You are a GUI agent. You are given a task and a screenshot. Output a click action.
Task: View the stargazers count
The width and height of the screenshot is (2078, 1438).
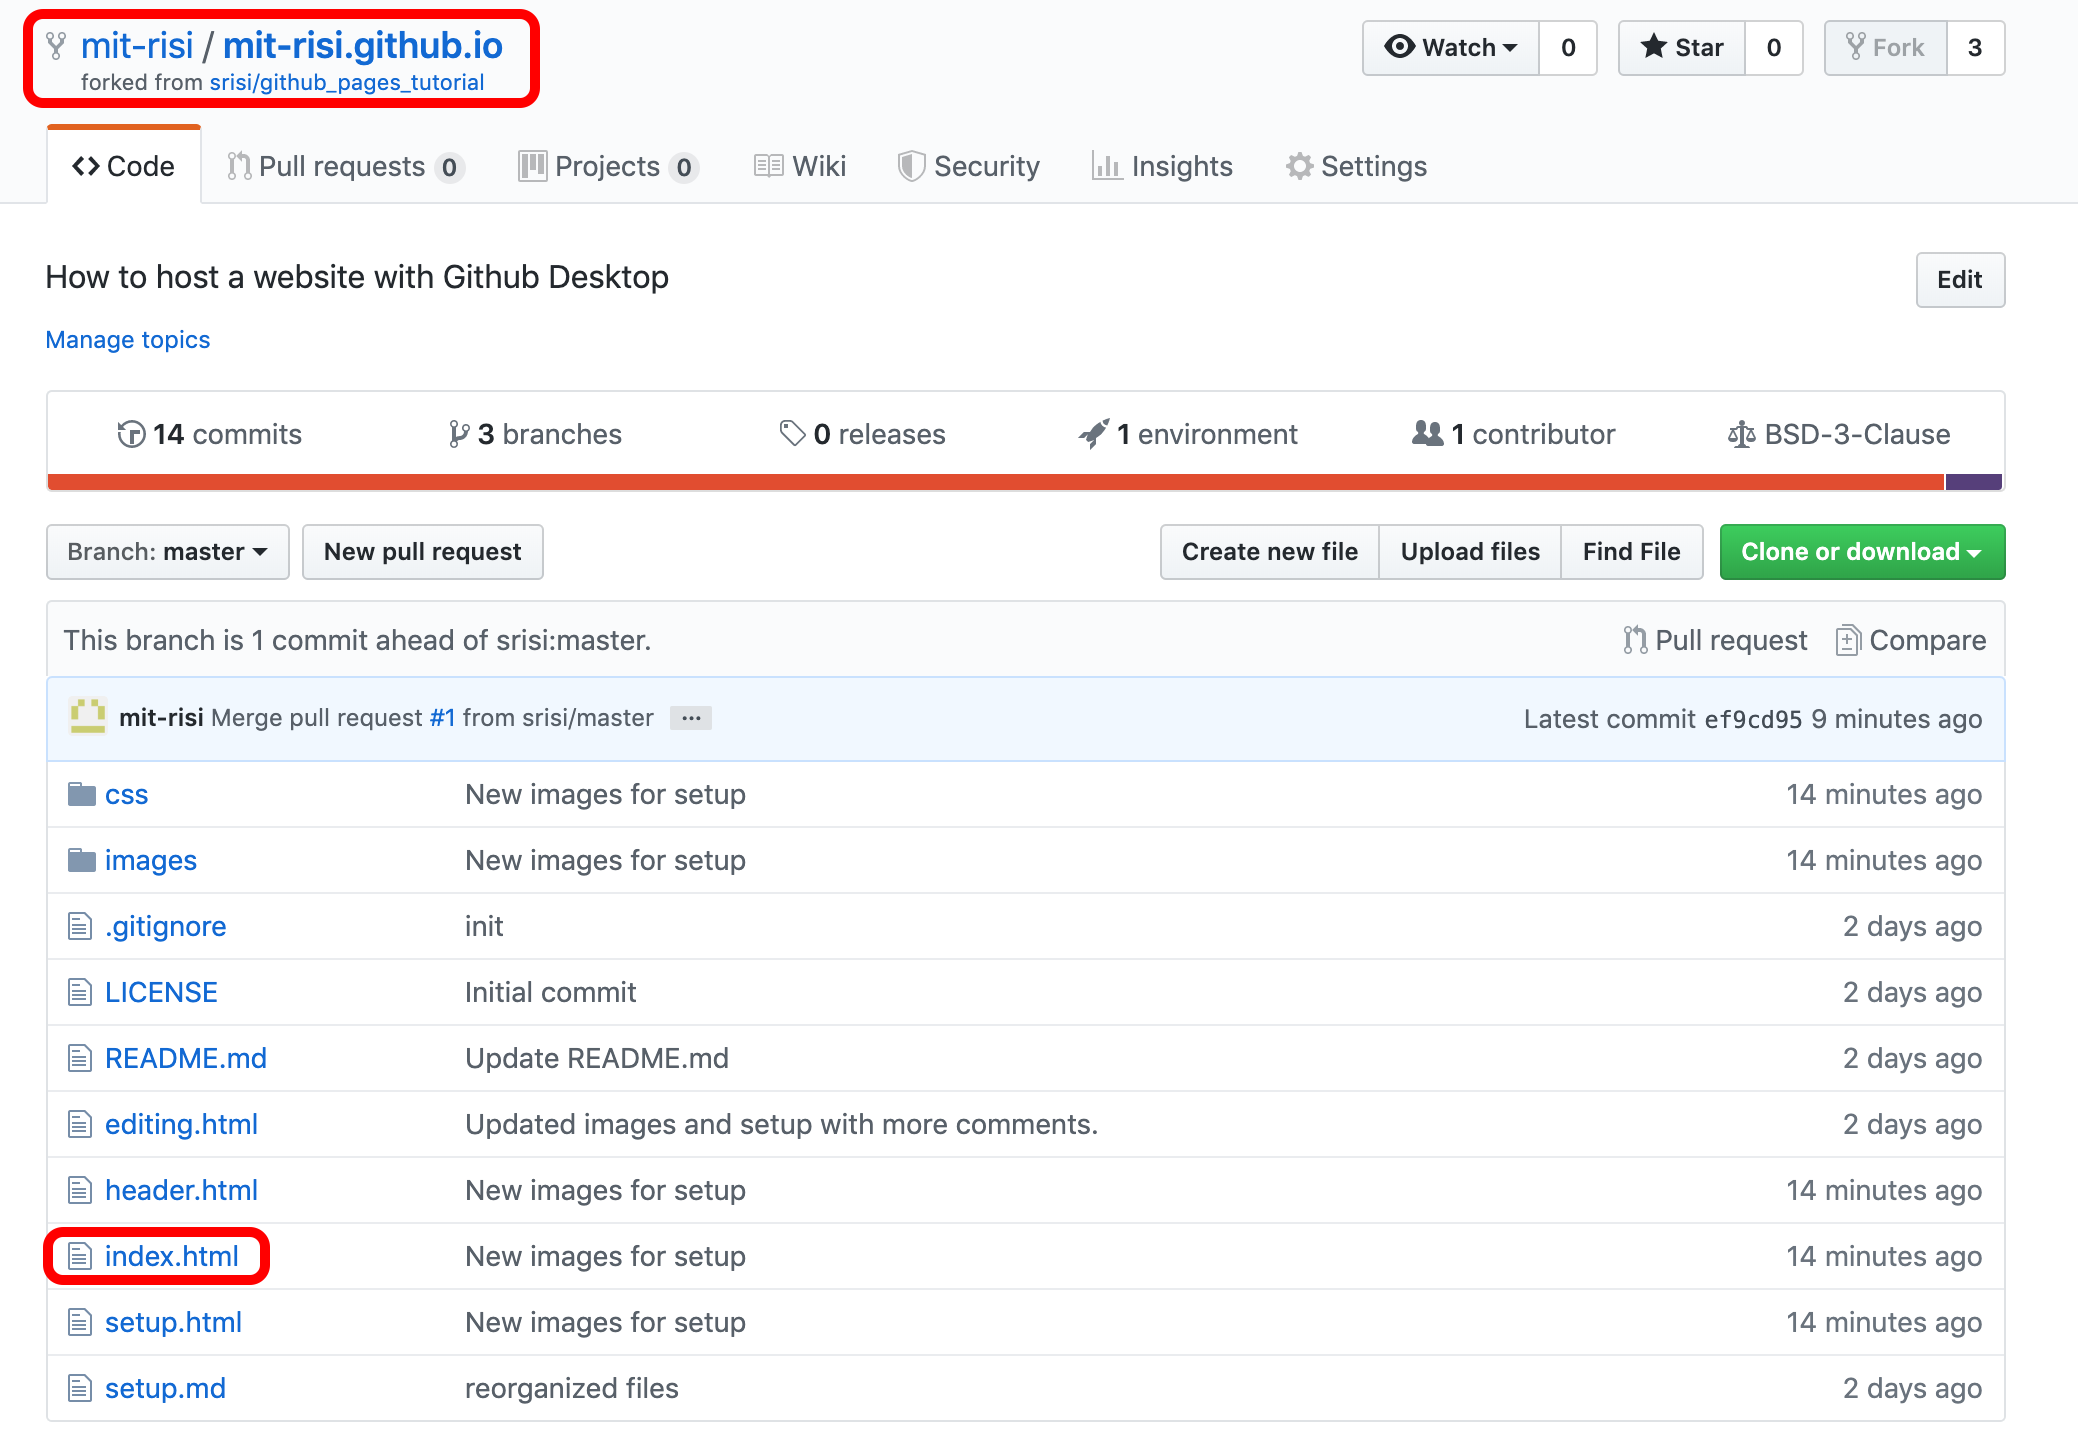point(1774,48)
